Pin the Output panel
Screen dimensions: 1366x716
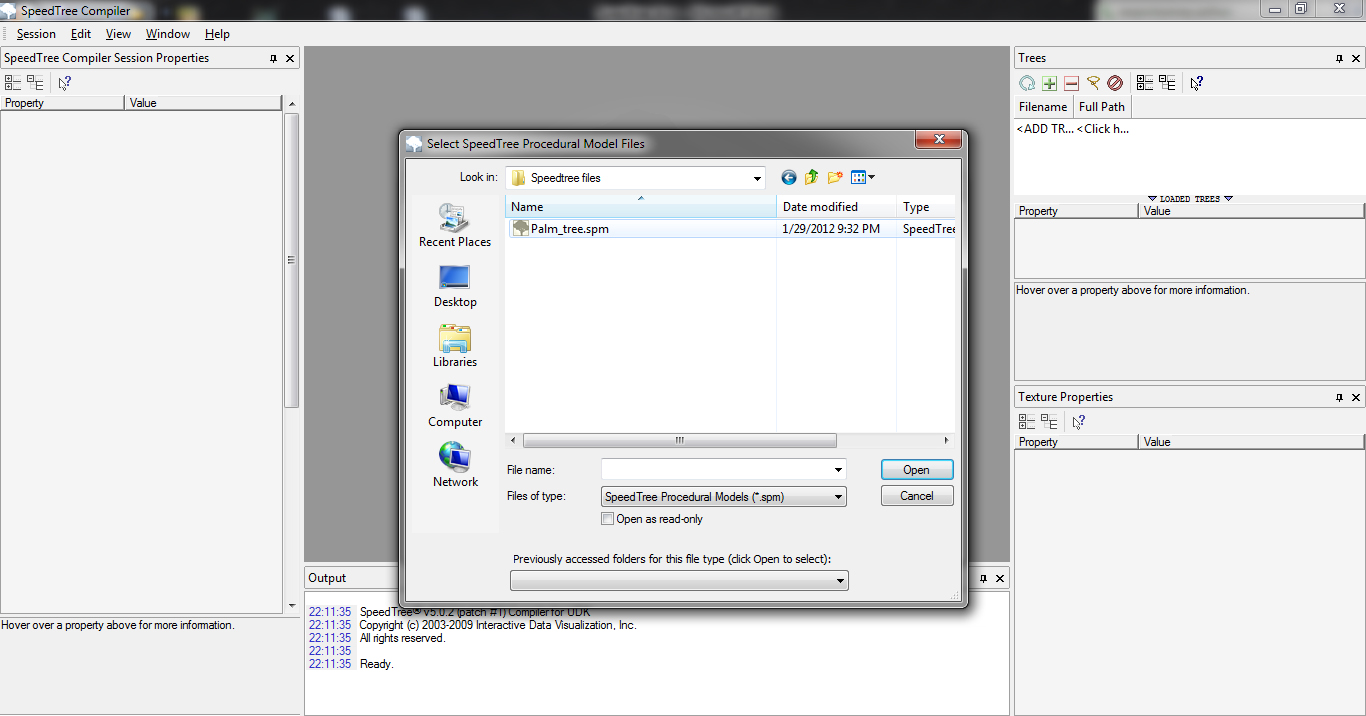point(983,578)
